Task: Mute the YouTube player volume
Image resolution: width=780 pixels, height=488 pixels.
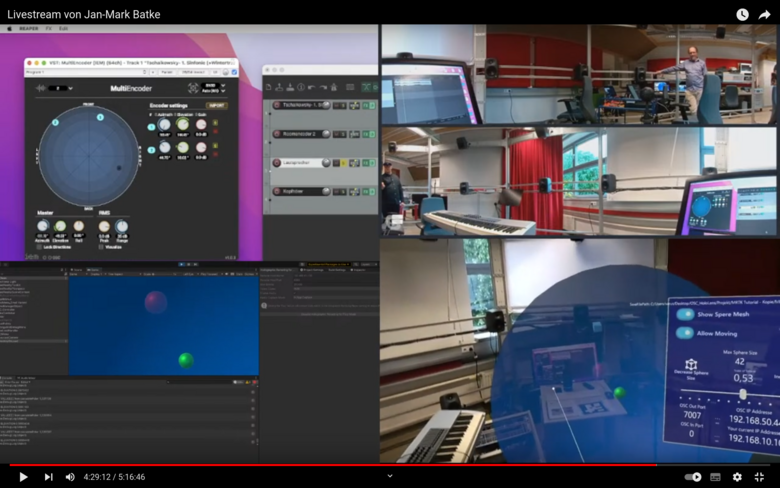Action: point(70,477)
